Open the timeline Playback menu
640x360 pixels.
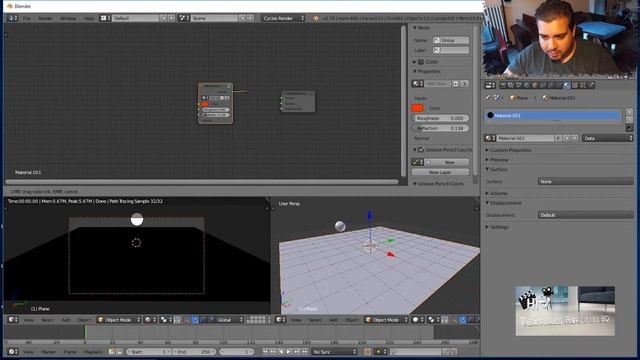[93, 351]
